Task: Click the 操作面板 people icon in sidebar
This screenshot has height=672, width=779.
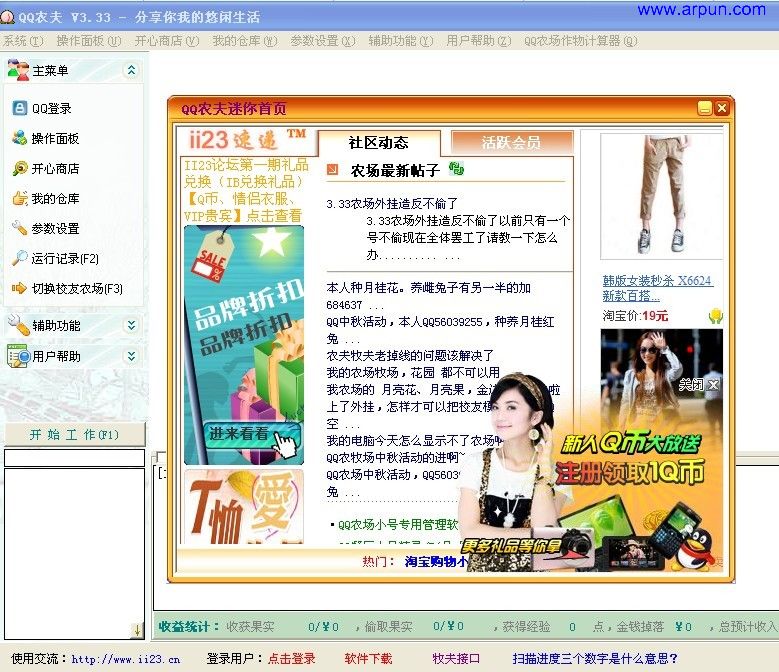Action: (x=19, y=138)
